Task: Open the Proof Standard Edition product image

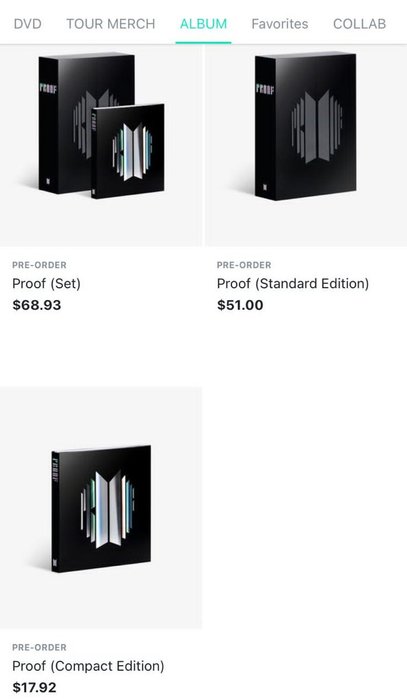Action: tap(306, 146)
